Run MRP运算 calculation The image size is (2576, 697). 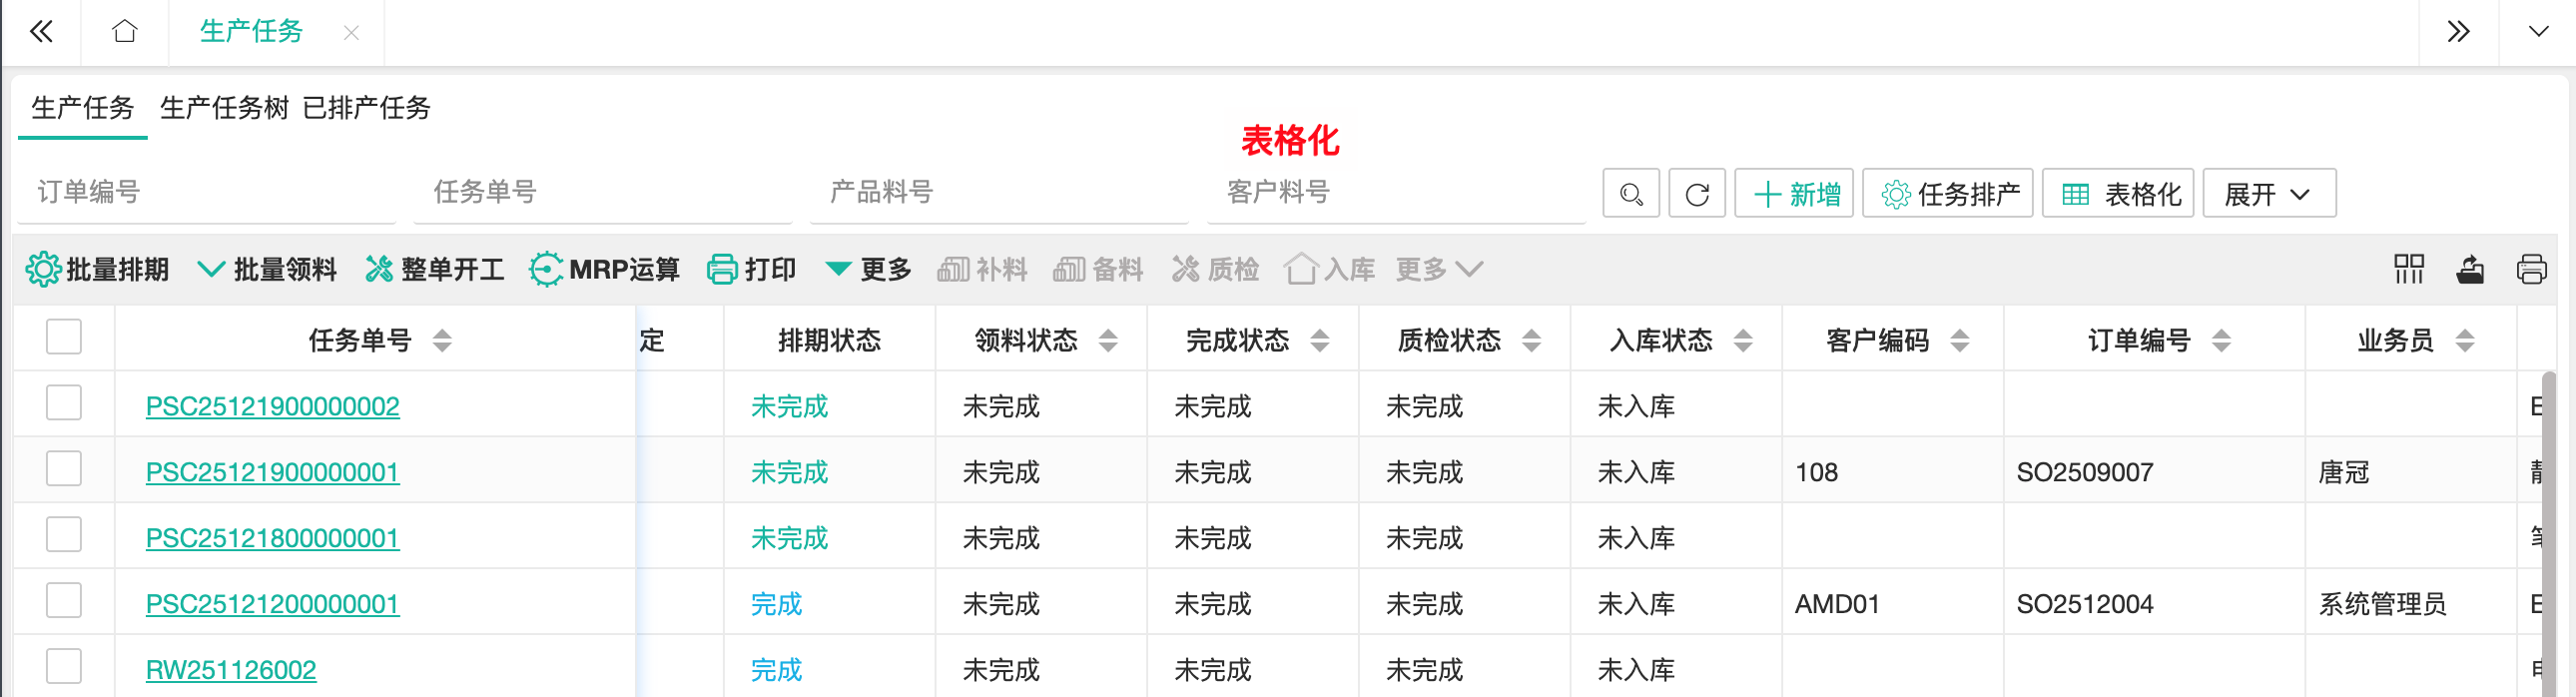pyautogui.click(x=604, y=269)
